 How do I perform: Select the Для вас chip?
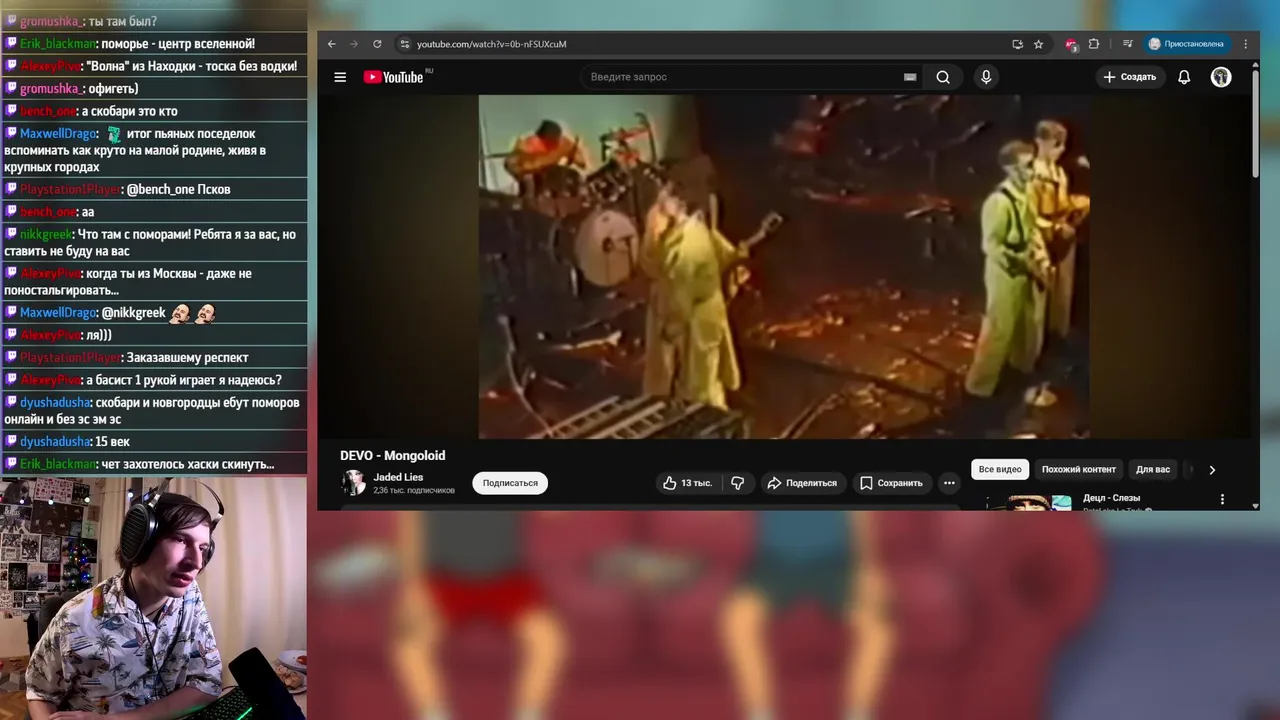tap(1153, 469)
